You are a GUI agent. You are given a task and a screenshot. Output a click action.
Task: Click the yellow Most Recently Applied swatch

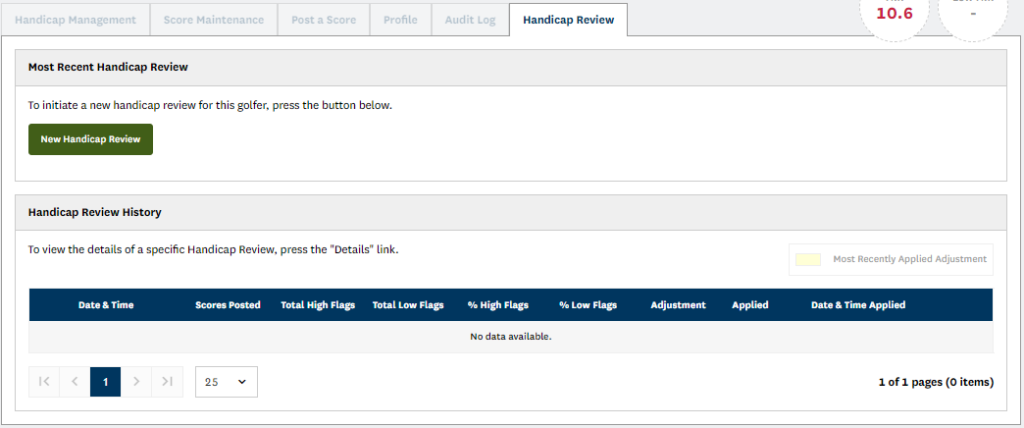point(808,259)
